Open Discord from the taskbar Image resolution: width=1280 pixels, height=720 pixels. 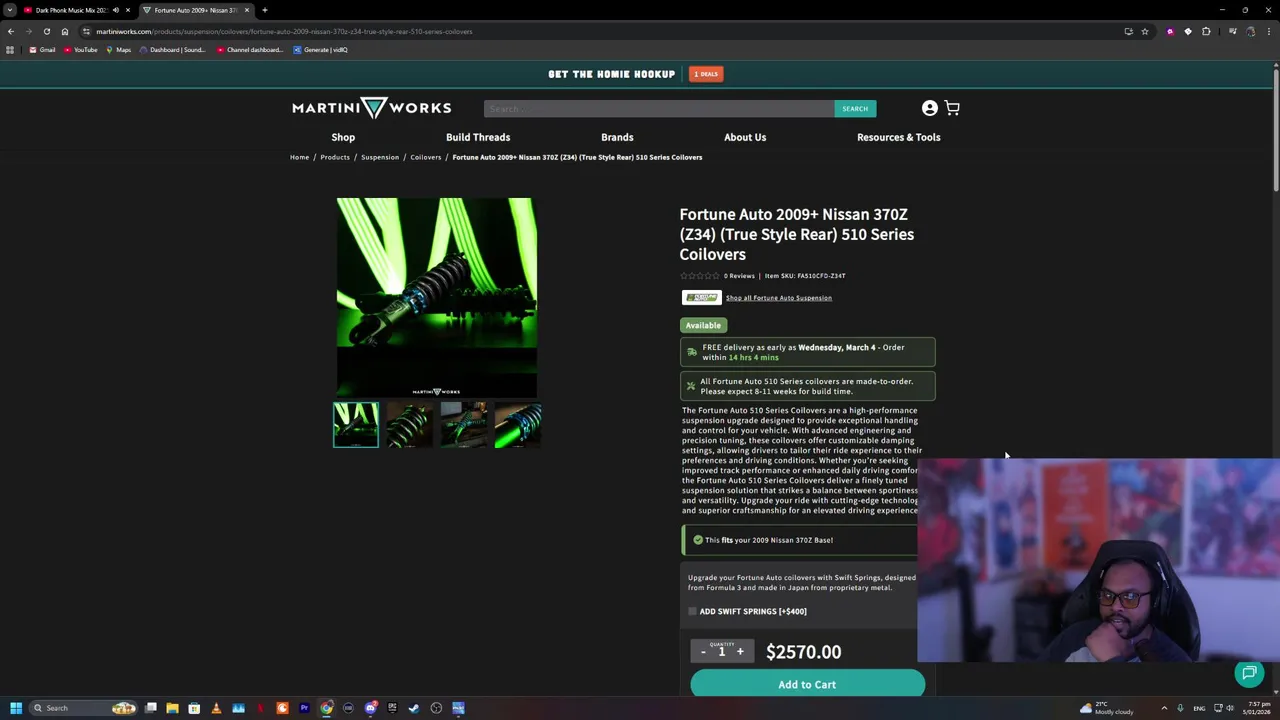click(x=370, y=708)
